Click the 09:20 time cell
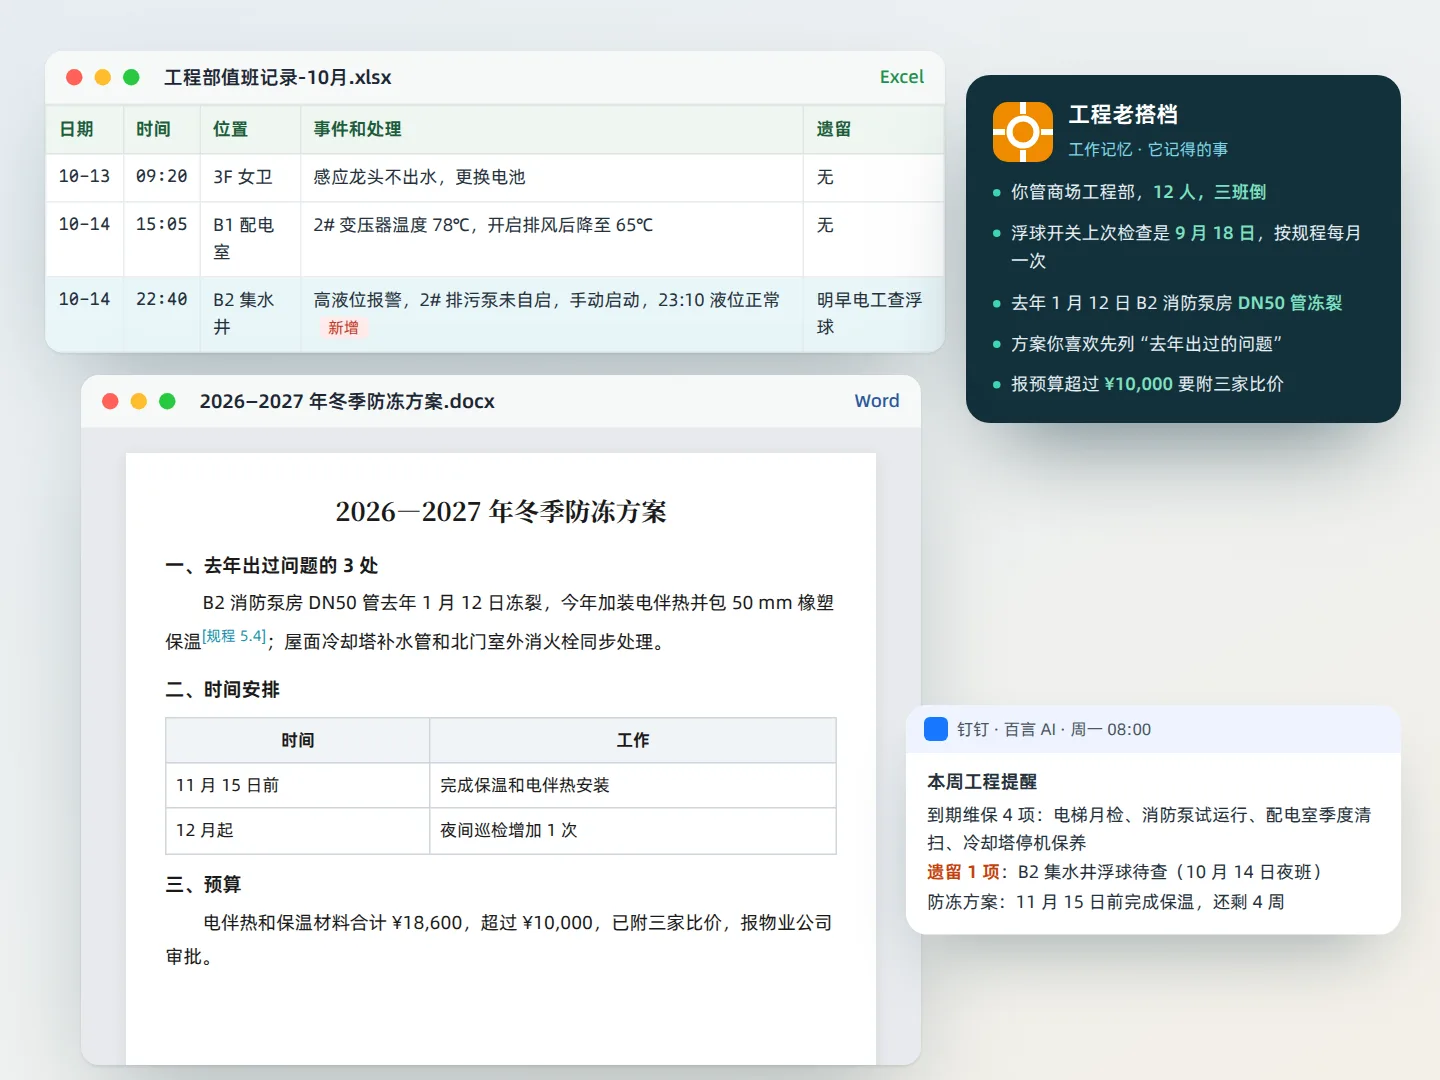Screen dimensions: 1440x1080 pyautogui.click(x=162, y=177)
